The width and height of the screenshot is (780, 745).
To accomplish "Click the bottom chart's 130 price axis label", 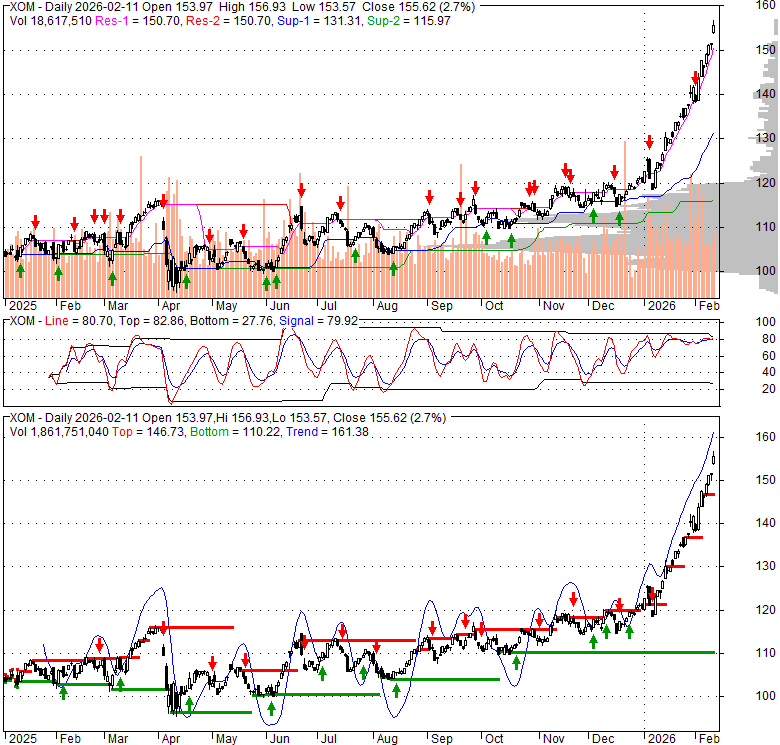I will pyautogui.click(x=766, y=566).
